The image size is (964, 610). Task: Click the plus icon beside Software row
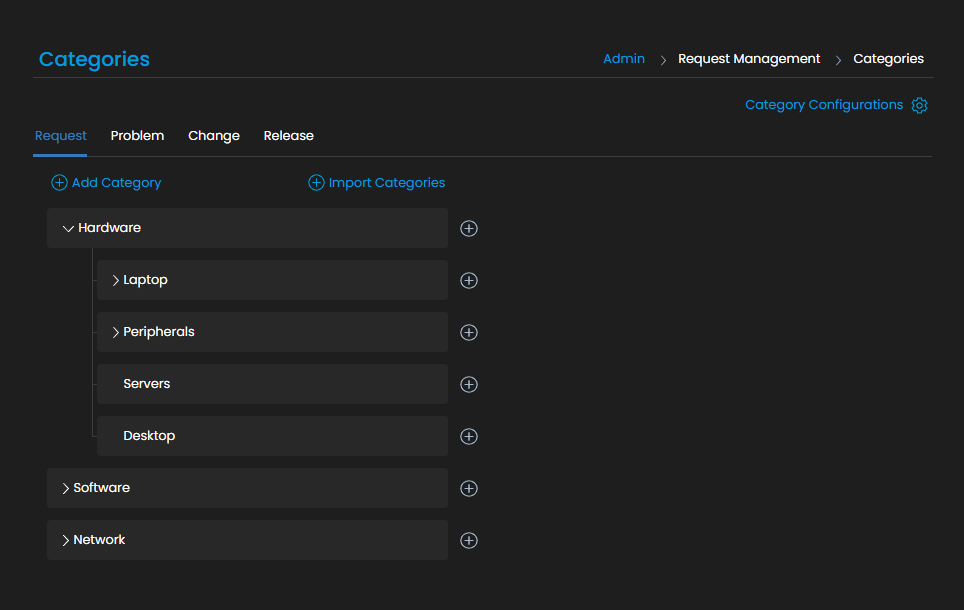468,488
